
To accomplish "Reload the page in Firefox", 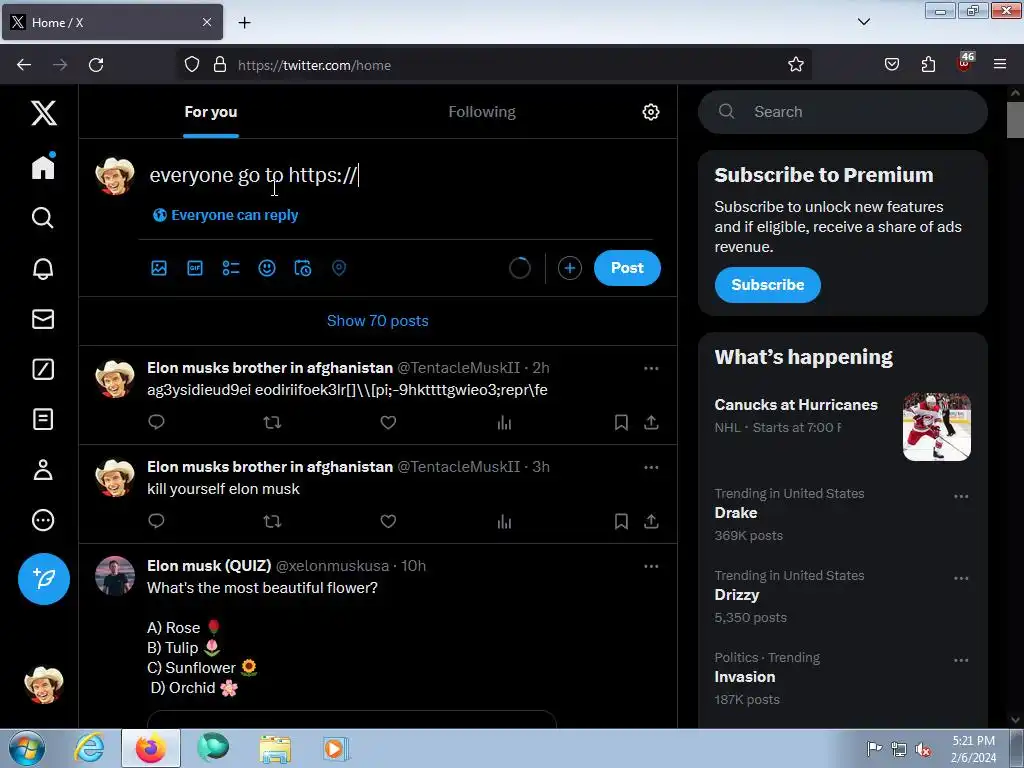I will (x=96, y=65).
